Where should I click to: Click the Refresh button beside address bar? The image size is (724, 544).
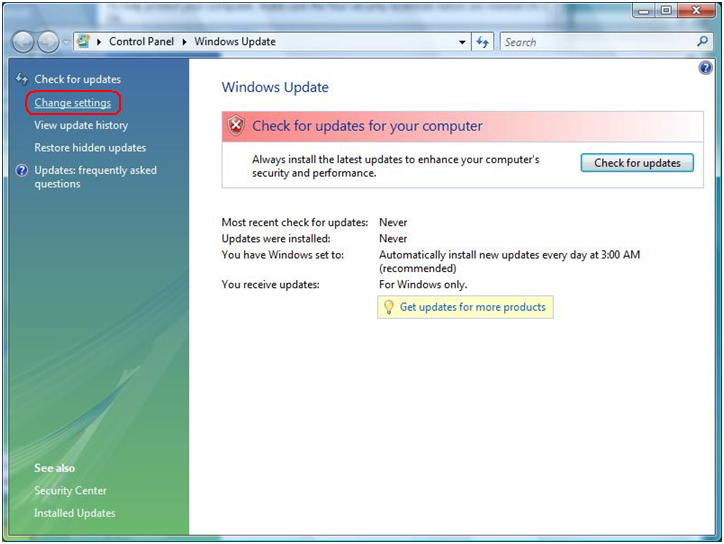483,42
